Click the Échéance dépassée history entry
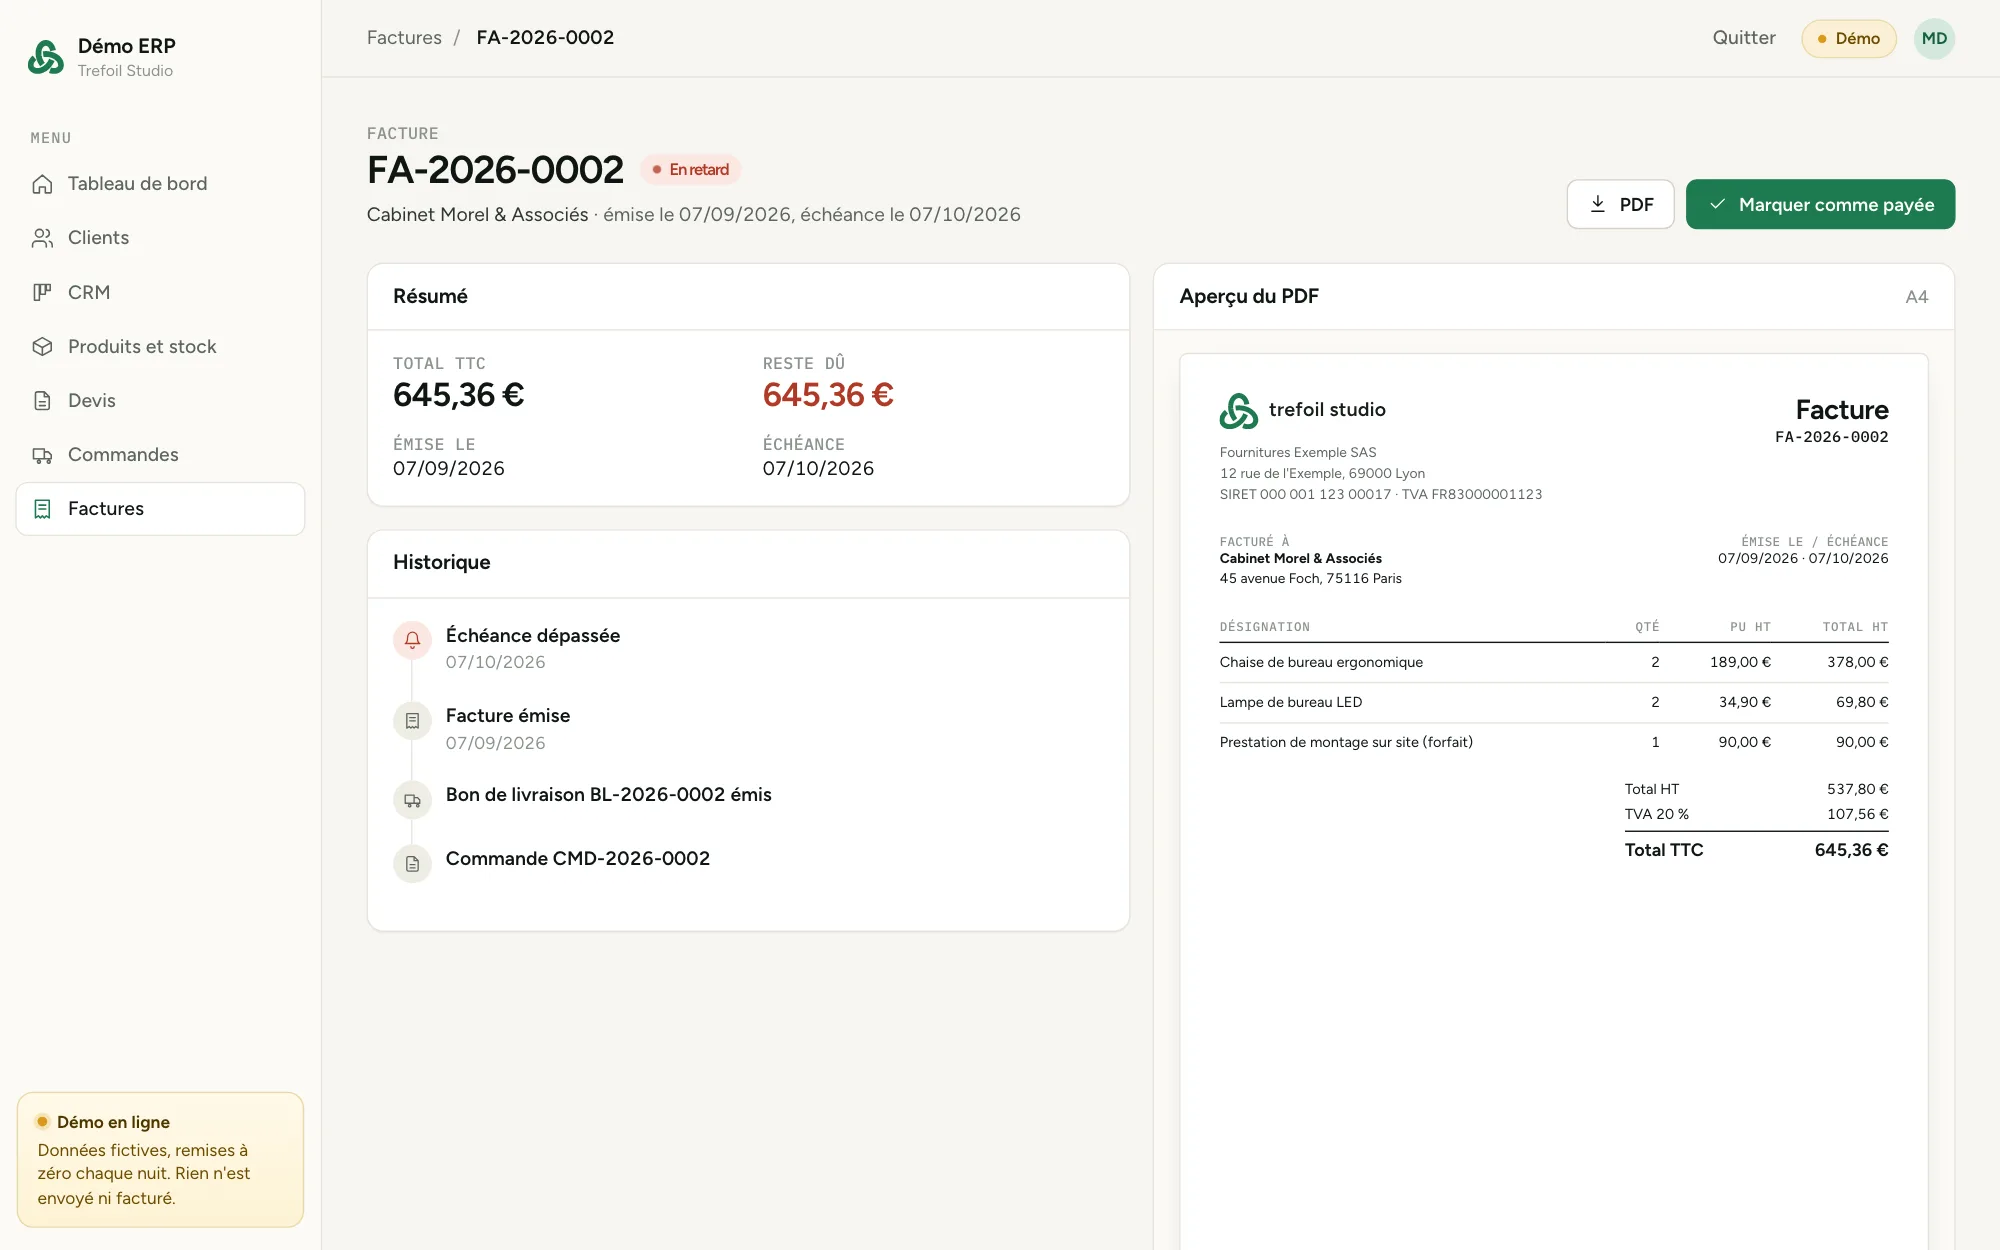This screenshot has width=2000, height=1250. pos(533,636)
